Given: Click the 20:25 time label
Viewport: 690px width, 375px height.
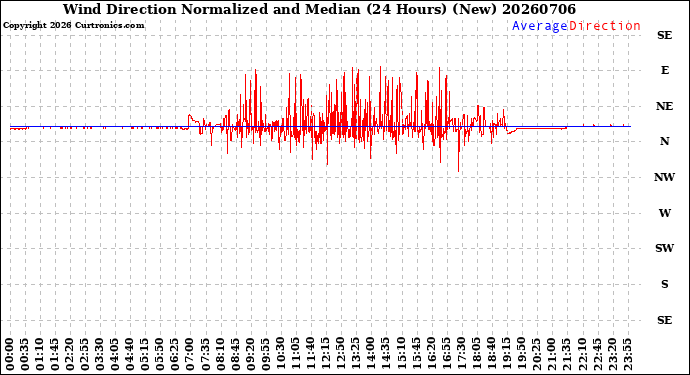Looking at the screenshot, I should coord(538,355).
